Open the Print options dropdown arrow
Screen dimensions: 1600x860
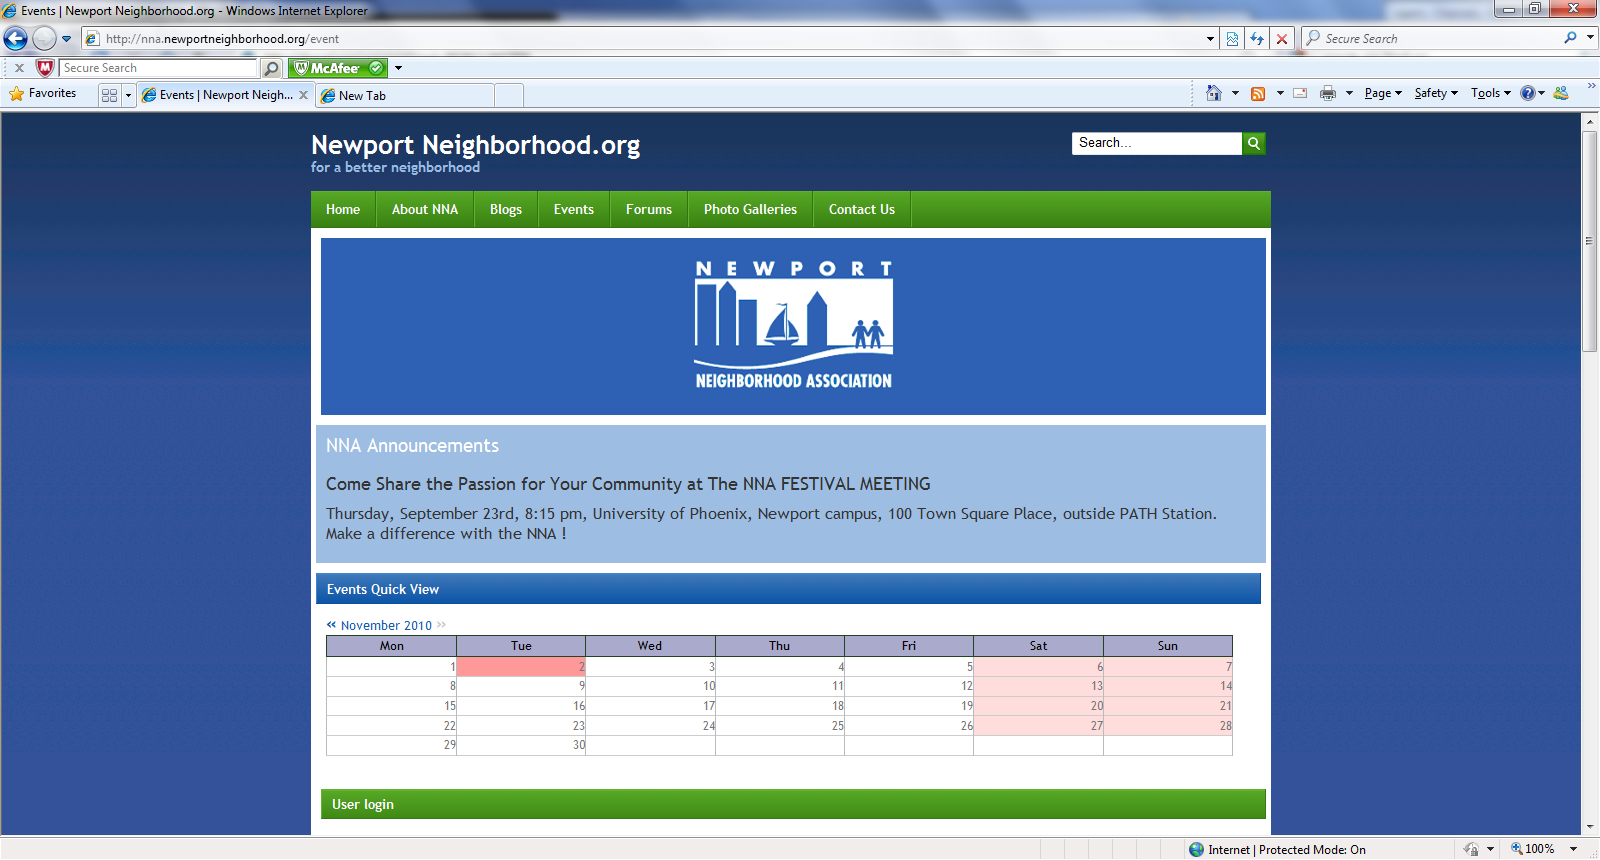pyautogui.click(x=1349, y=93)
